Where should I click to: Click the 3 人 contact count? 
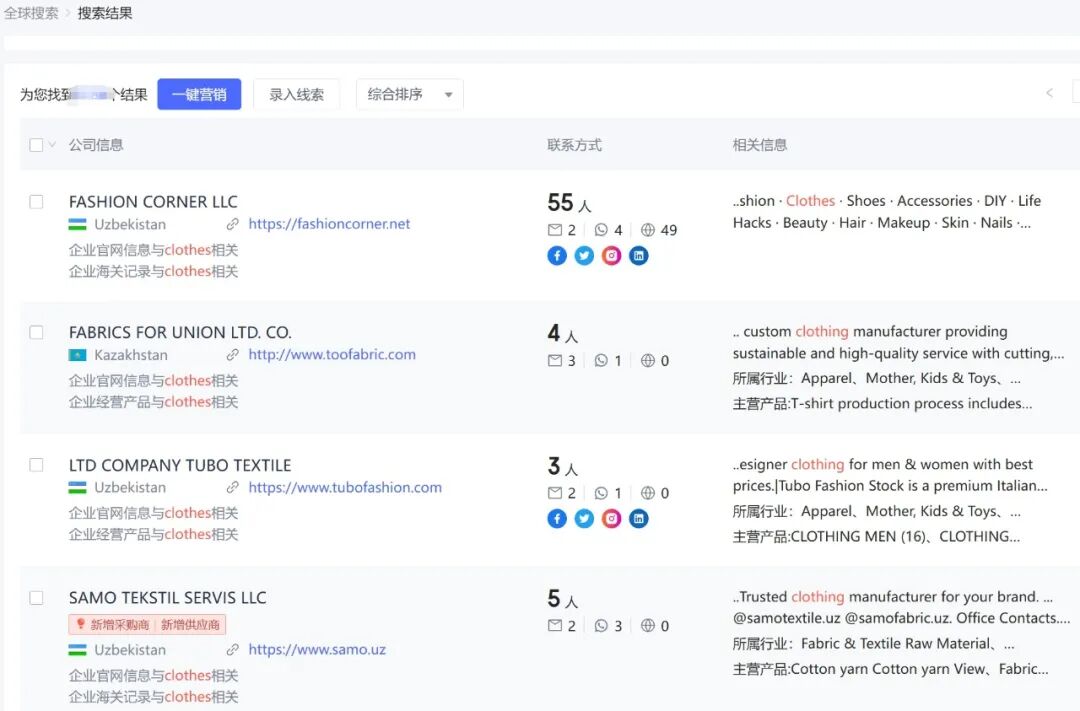click(563, 466)
